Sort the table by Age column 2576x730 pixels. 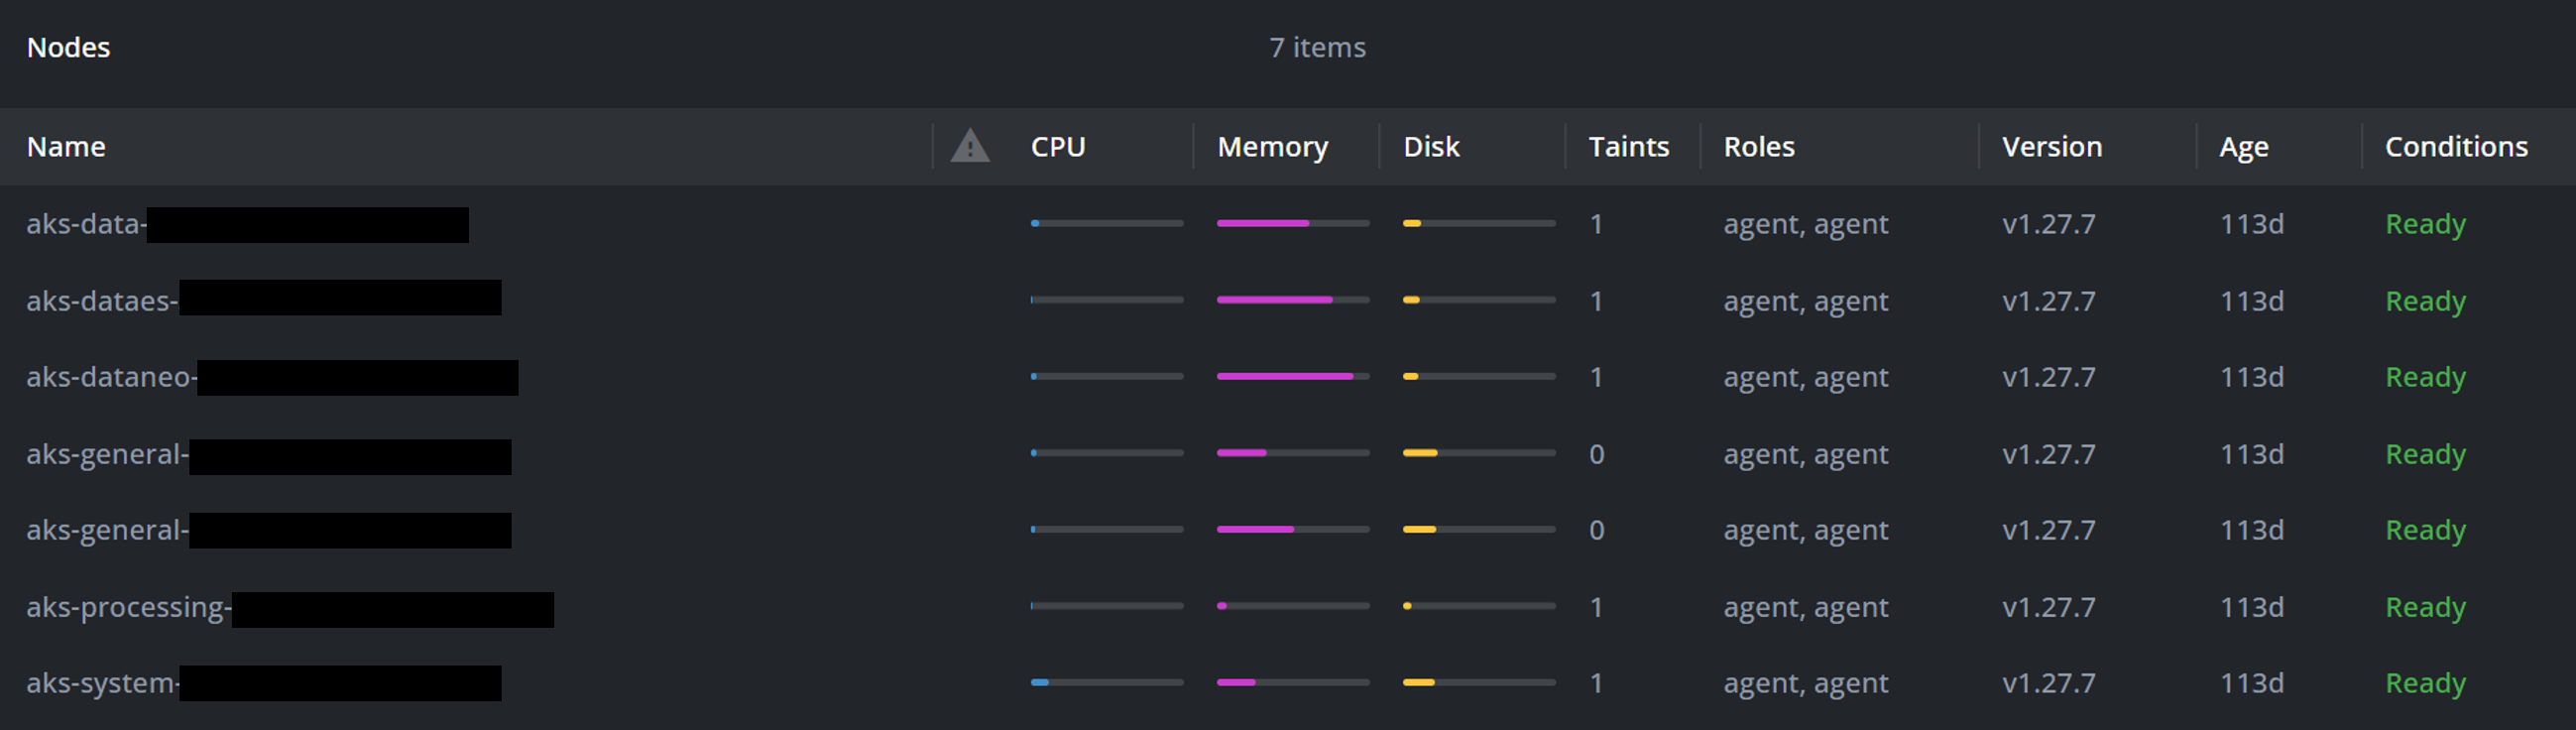click(2244, 147)
